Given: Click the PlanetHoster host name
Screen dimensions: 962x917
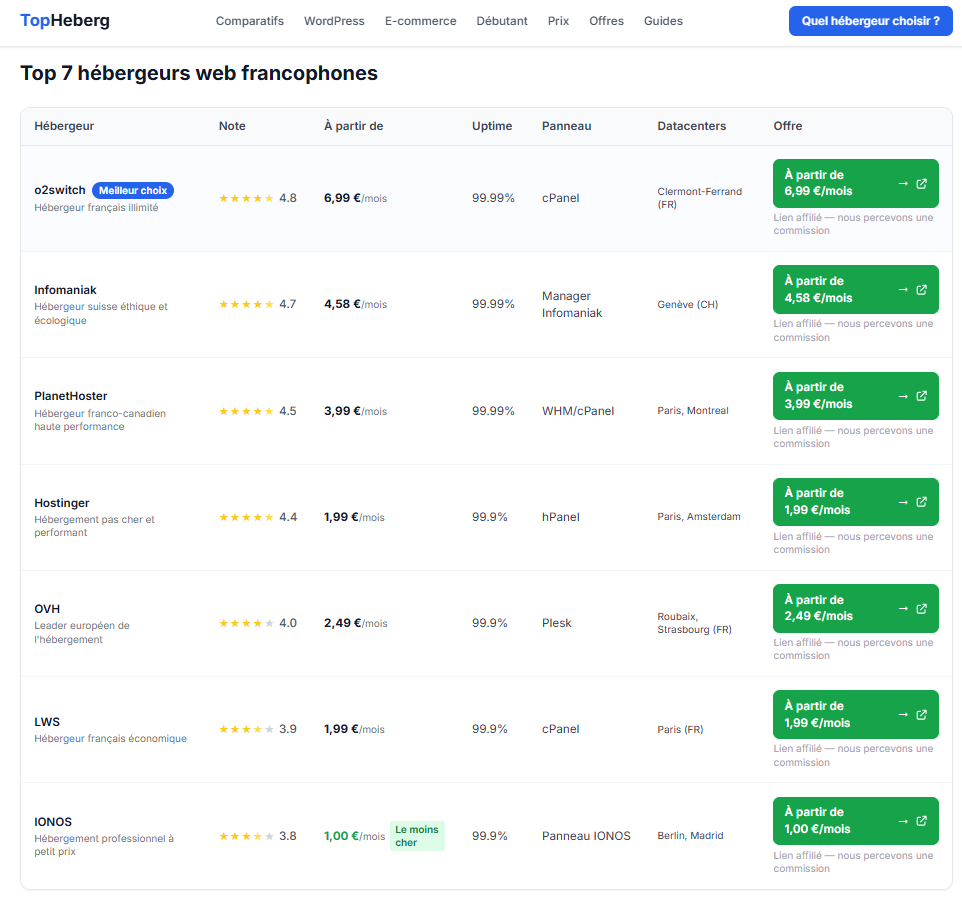Looking at the screenshot, I should (71, 396).
